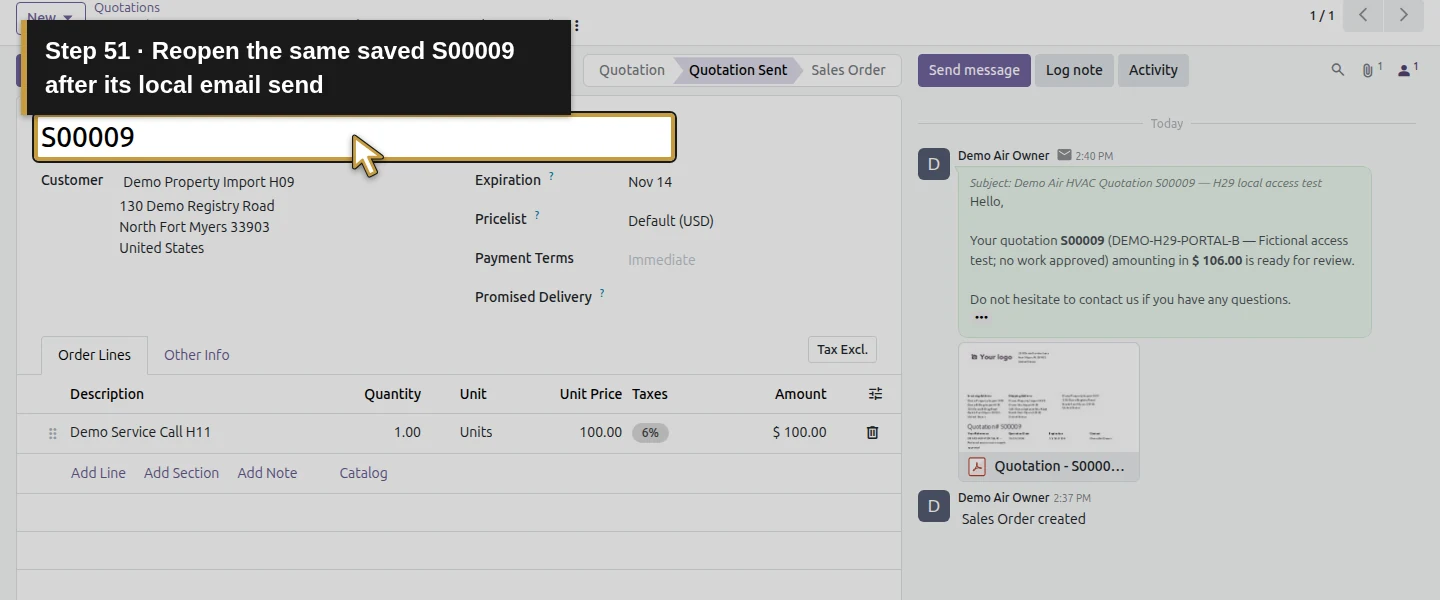Click the Demo Service Call H11 description
The width and height of the screenshot is (1440, 600).
(140, 433)
